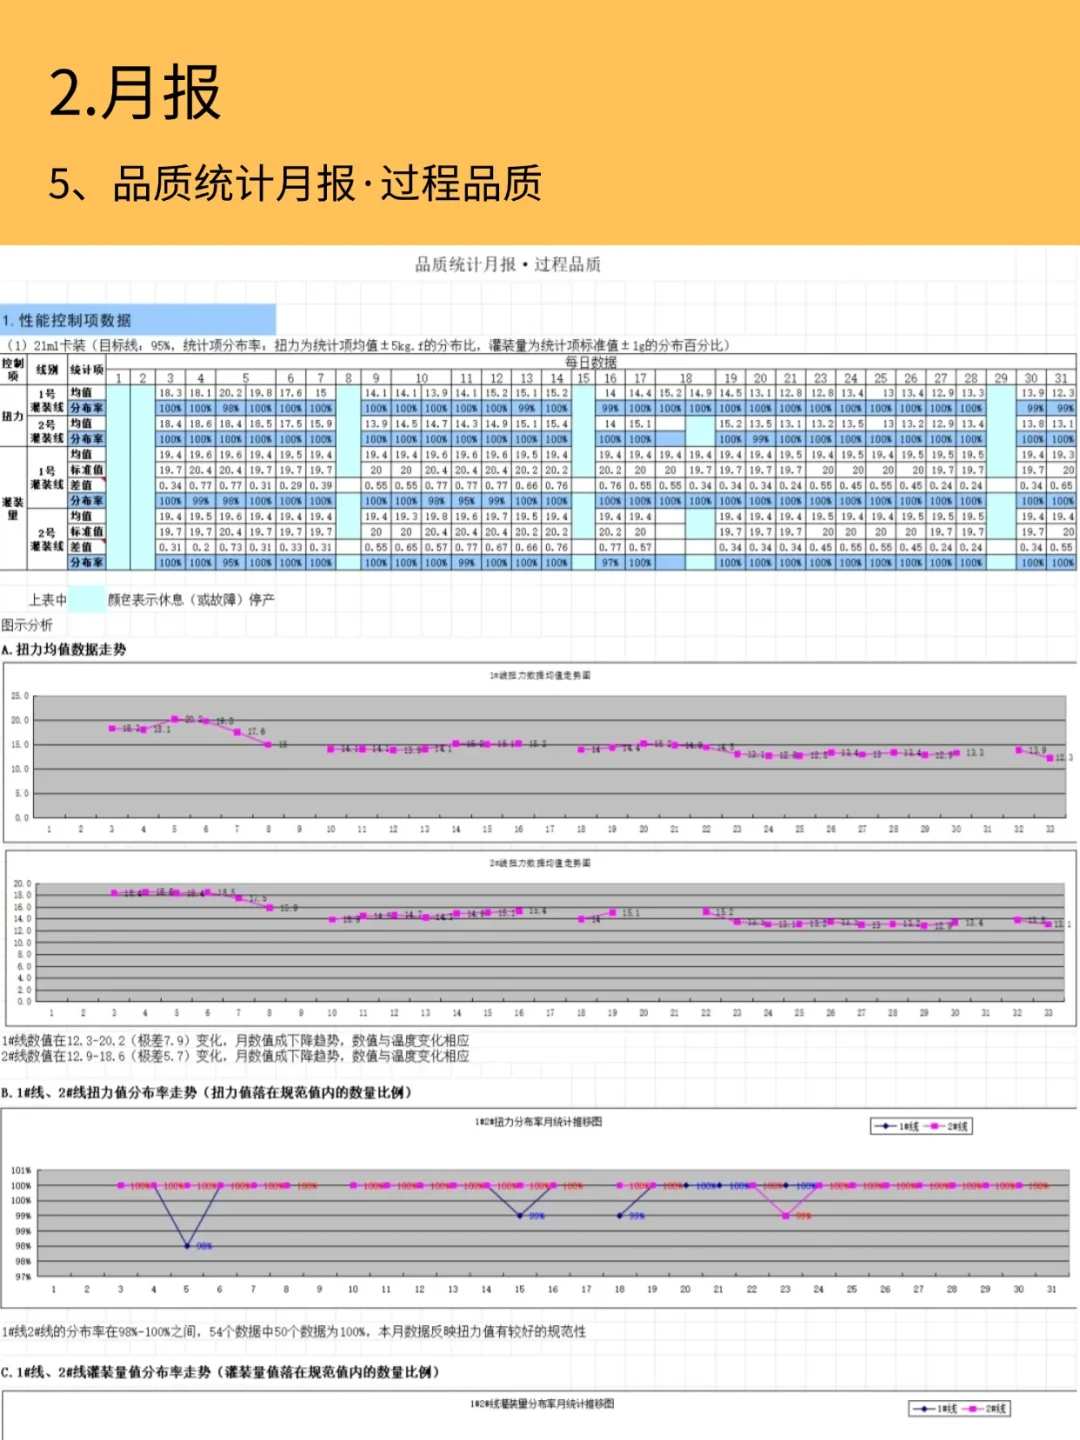Select the "扭力" control-item cell in the table

coord(13,416)
